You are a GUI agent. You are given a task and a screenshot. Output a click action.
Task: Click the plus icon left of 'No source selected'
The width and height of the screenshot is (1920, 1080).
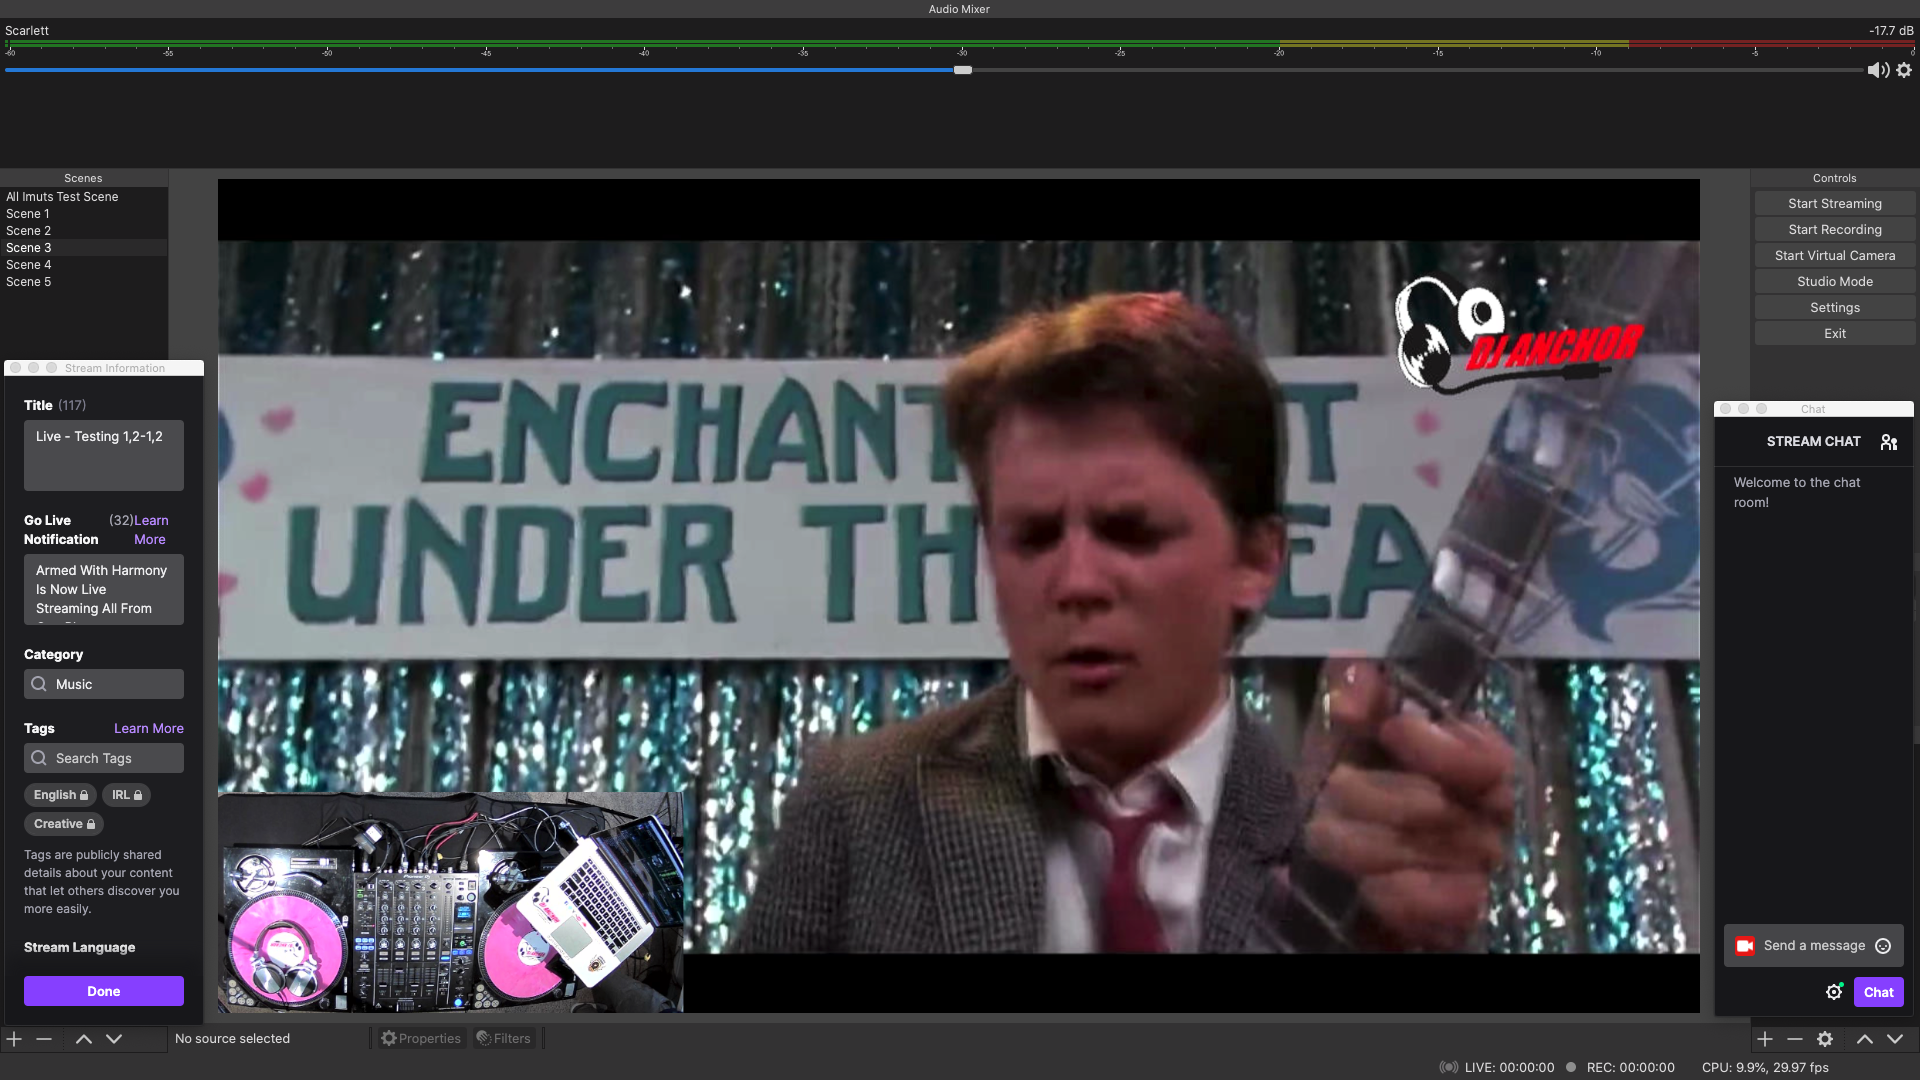[x=14, y=1039]
